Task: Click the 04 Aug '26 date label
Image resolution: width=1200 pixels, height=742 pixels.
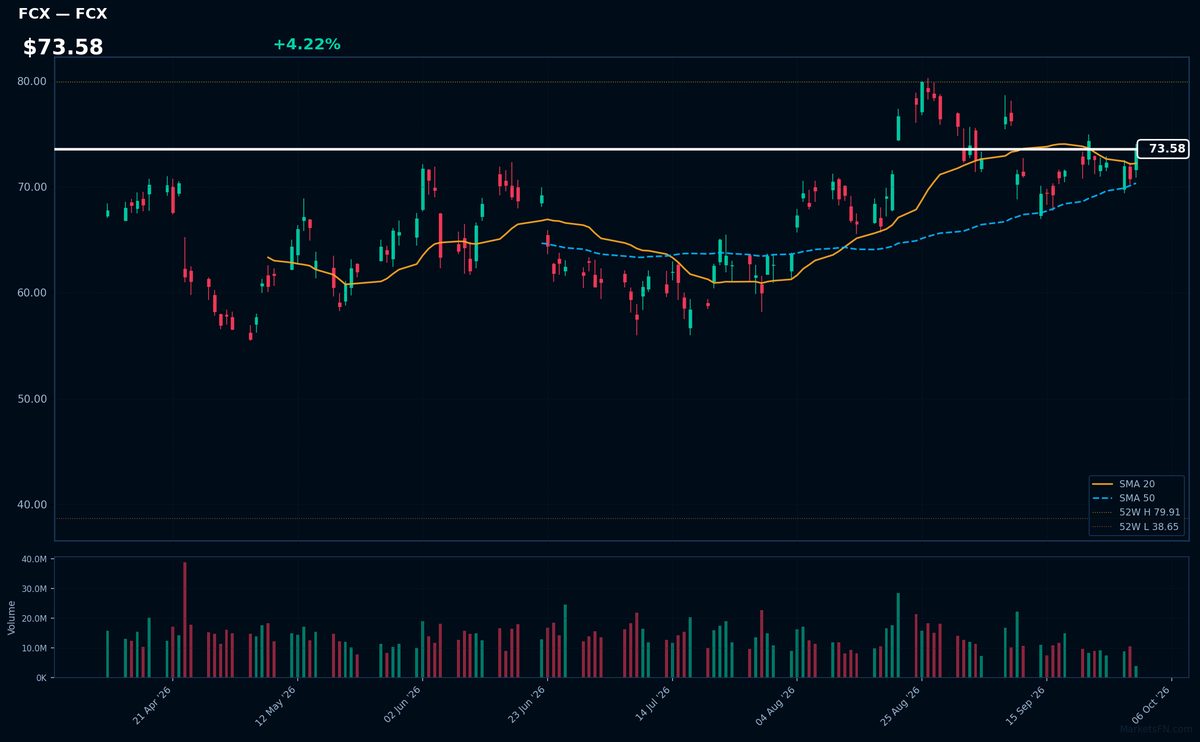Action: click(777, 704)
